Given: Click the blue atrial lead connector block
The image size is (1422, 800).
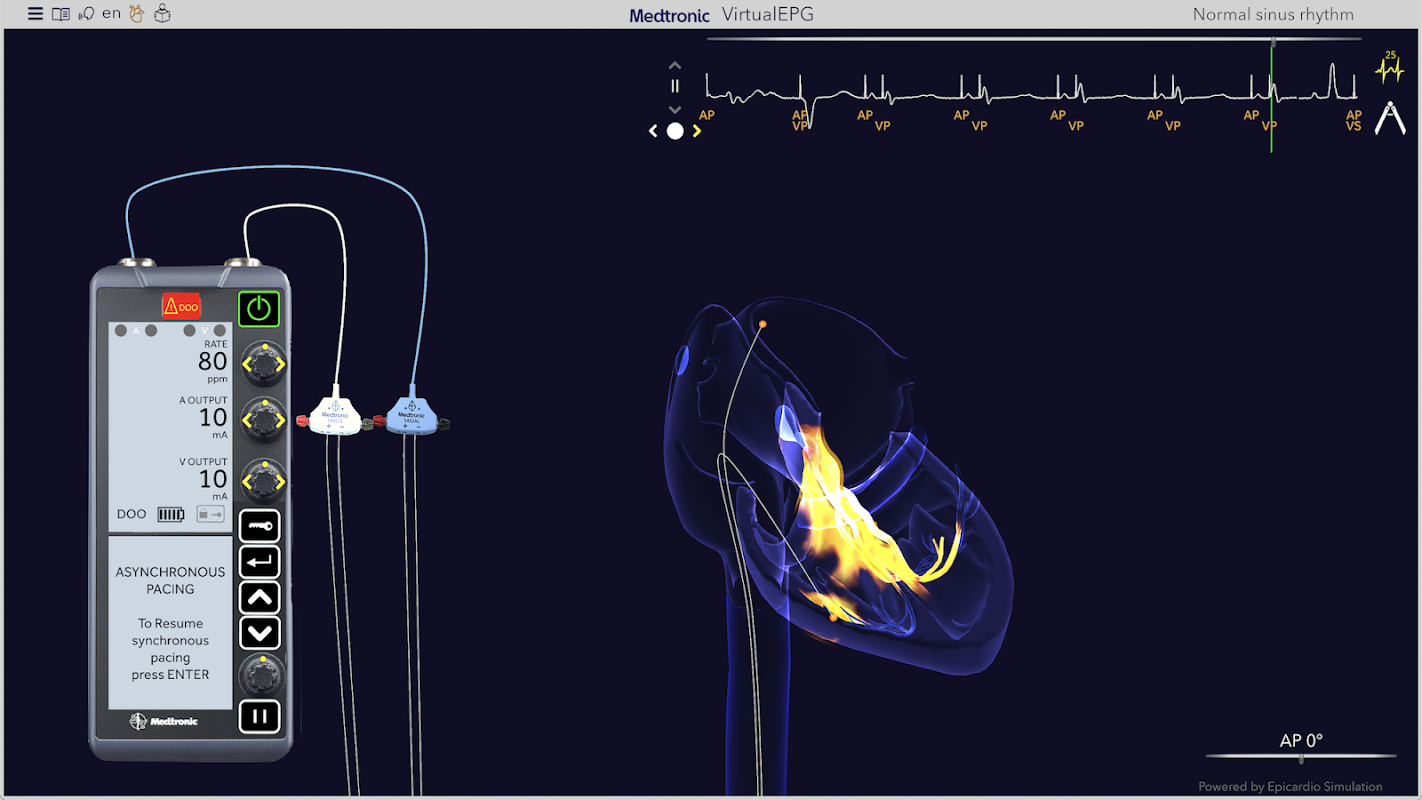Looking at the screenshot, I should [412, 415].
